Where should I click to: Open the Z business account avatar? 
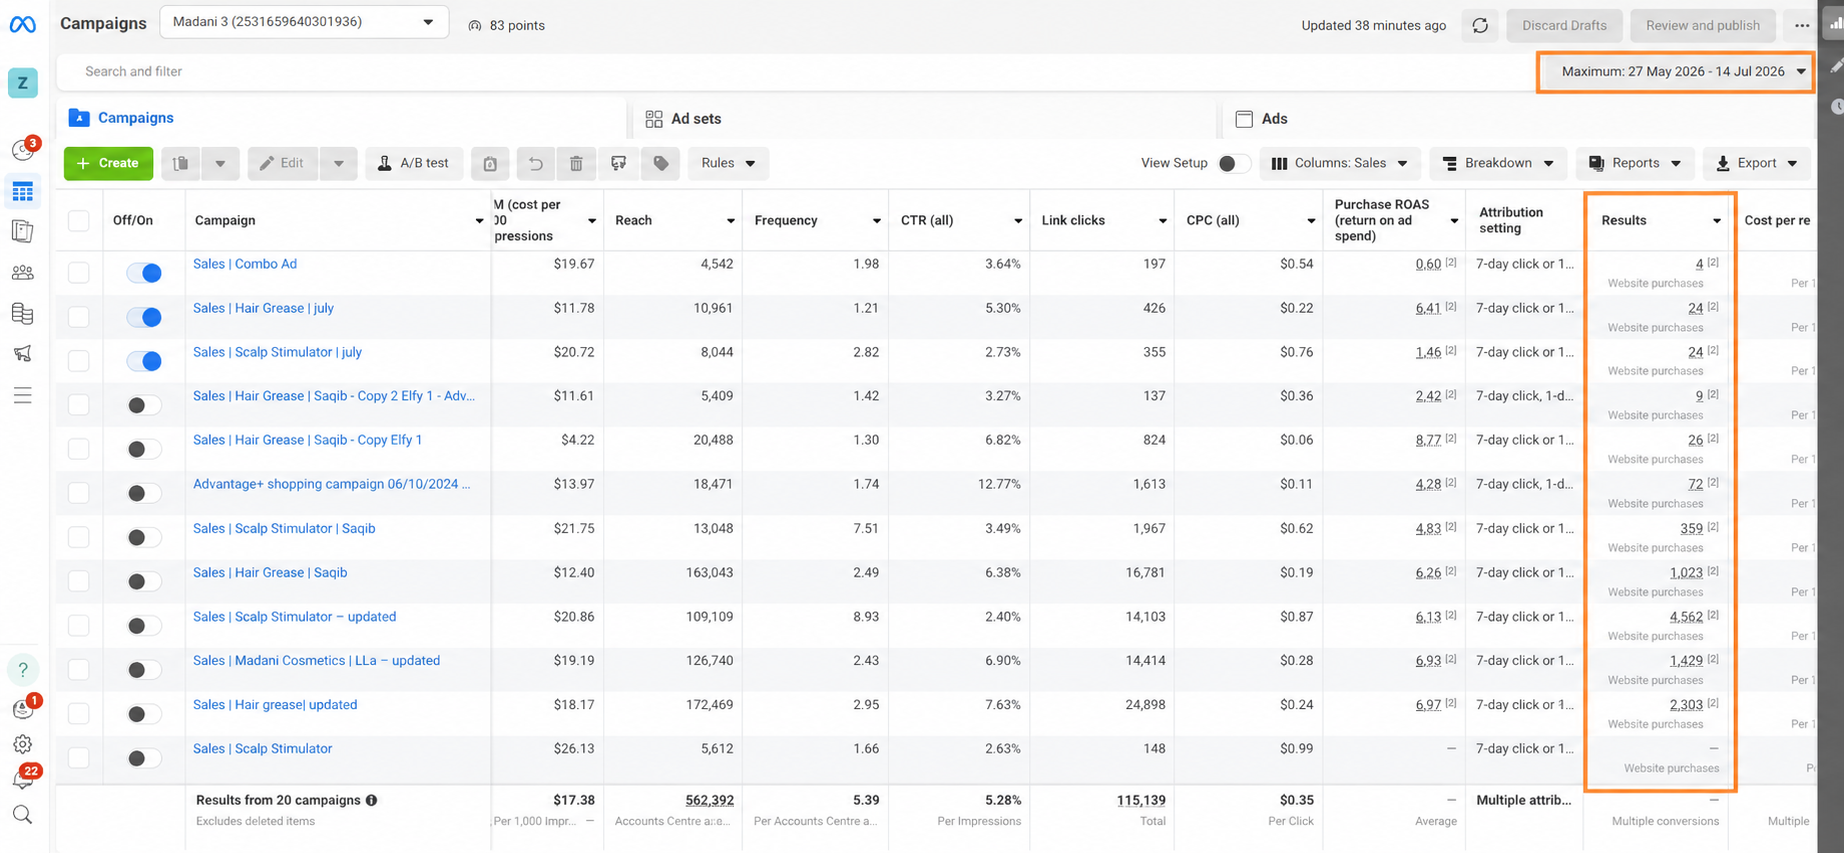(x=22, y=83)
